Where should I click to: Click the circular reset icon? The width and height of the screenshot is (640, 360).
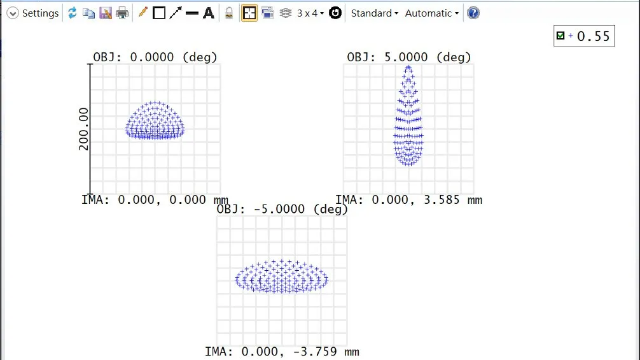pos(335,13)
